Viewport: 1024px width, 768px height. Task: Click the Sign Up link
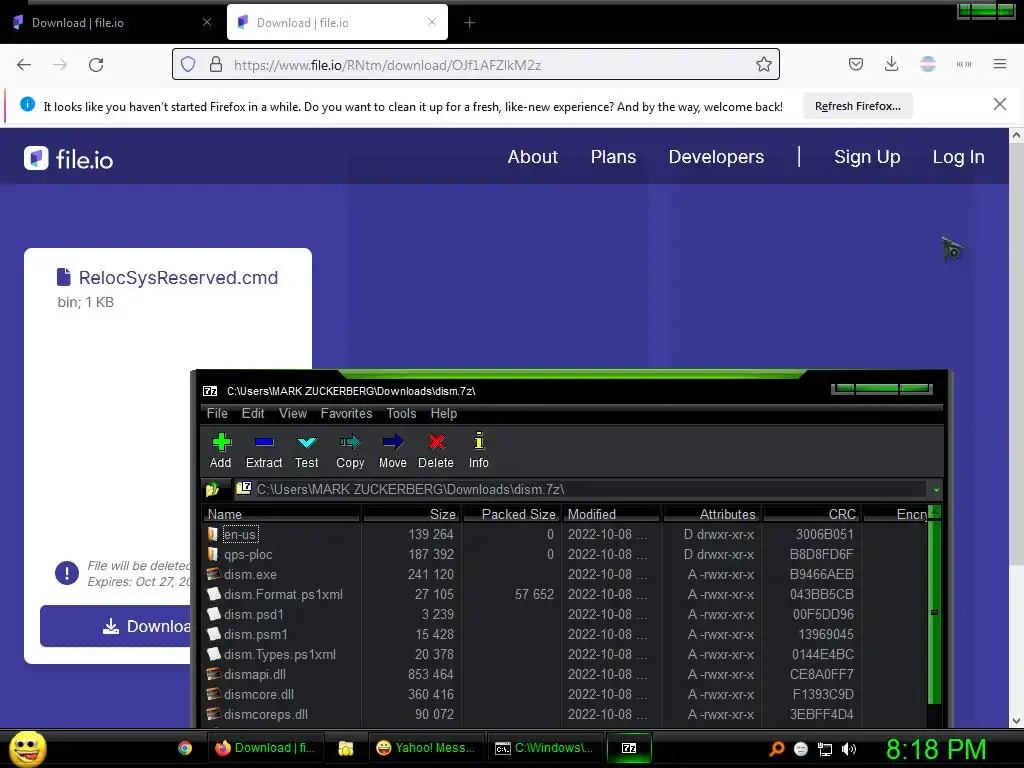(x=867, y=157)
